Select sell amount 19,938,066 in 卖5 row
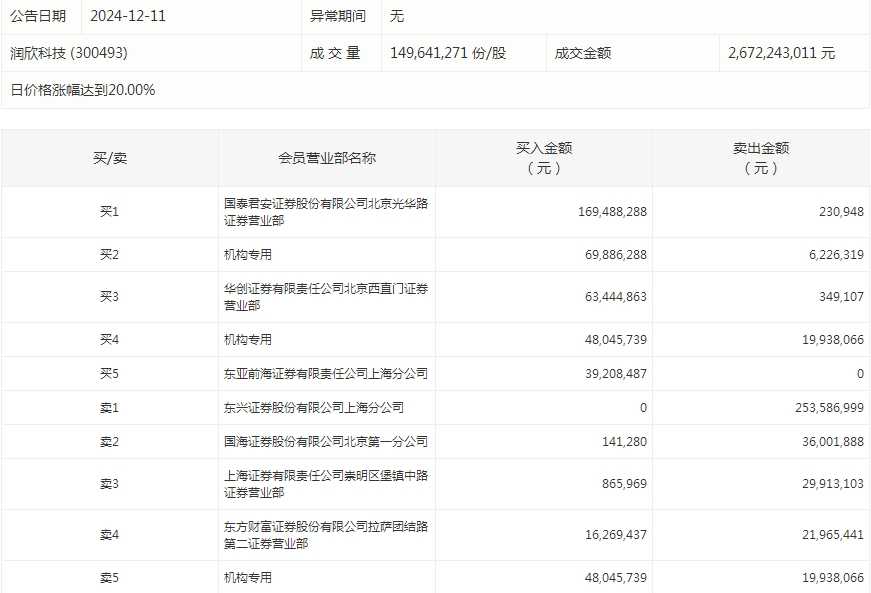 [x=833, y=577]
